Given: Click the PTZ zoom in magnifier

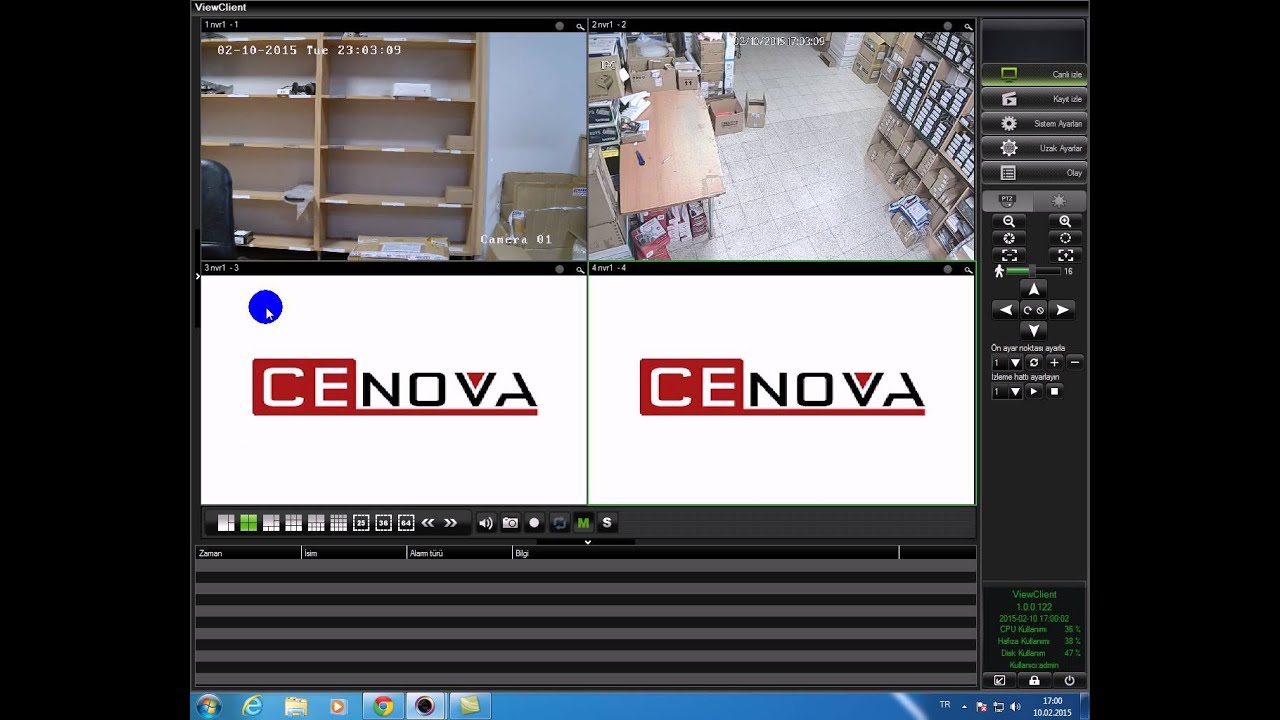Looking at the screenshot, I should pos(1065,221).
